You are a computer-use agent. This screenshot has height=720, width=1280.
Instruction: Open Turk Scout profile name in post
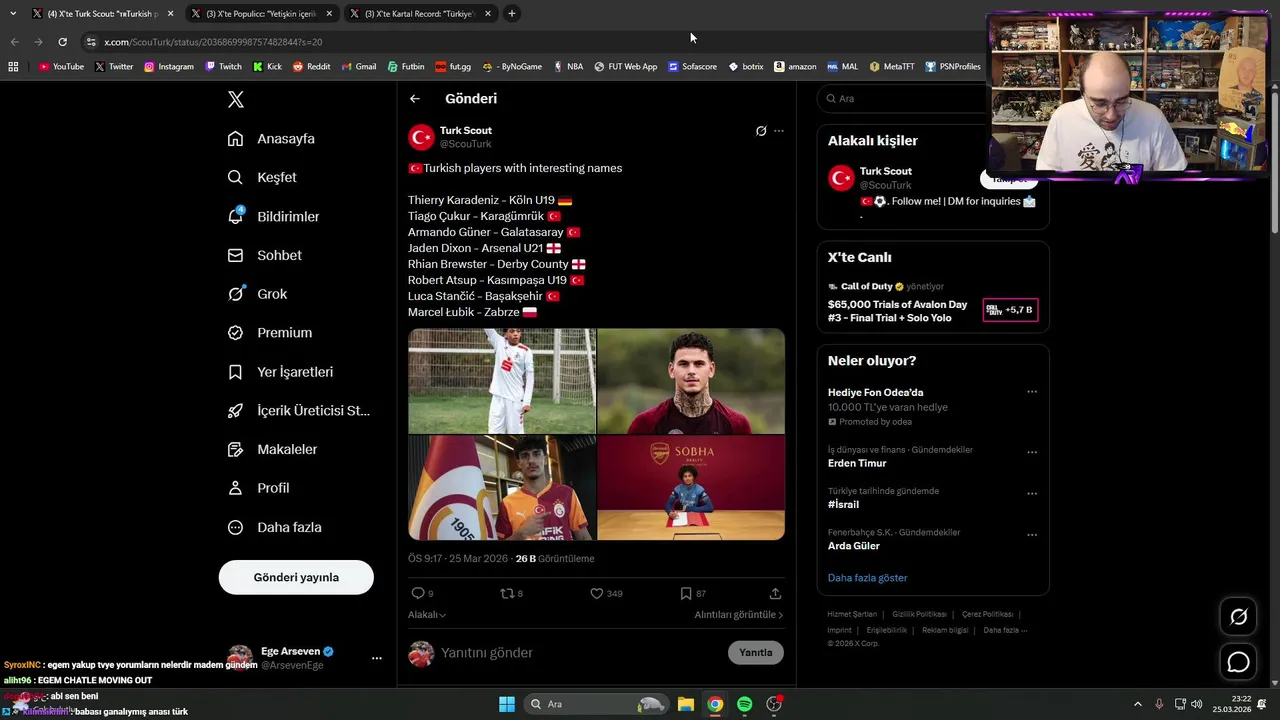(466, 130)
